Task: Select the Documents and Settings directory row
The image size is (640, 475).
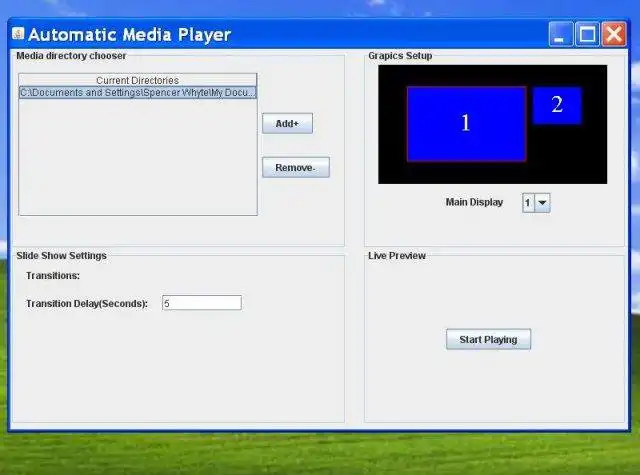Action: click(138, 93)
